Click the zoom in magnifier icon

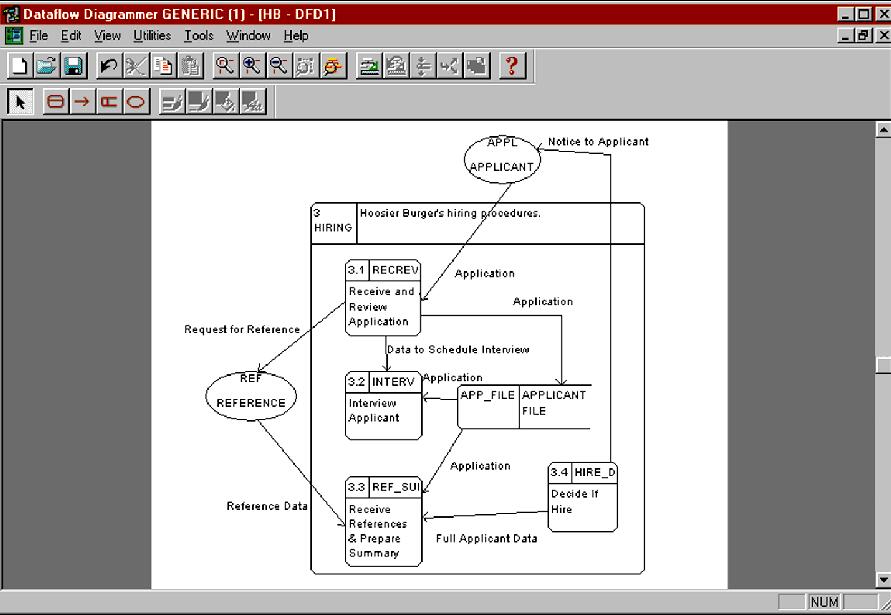pos(252,66)
